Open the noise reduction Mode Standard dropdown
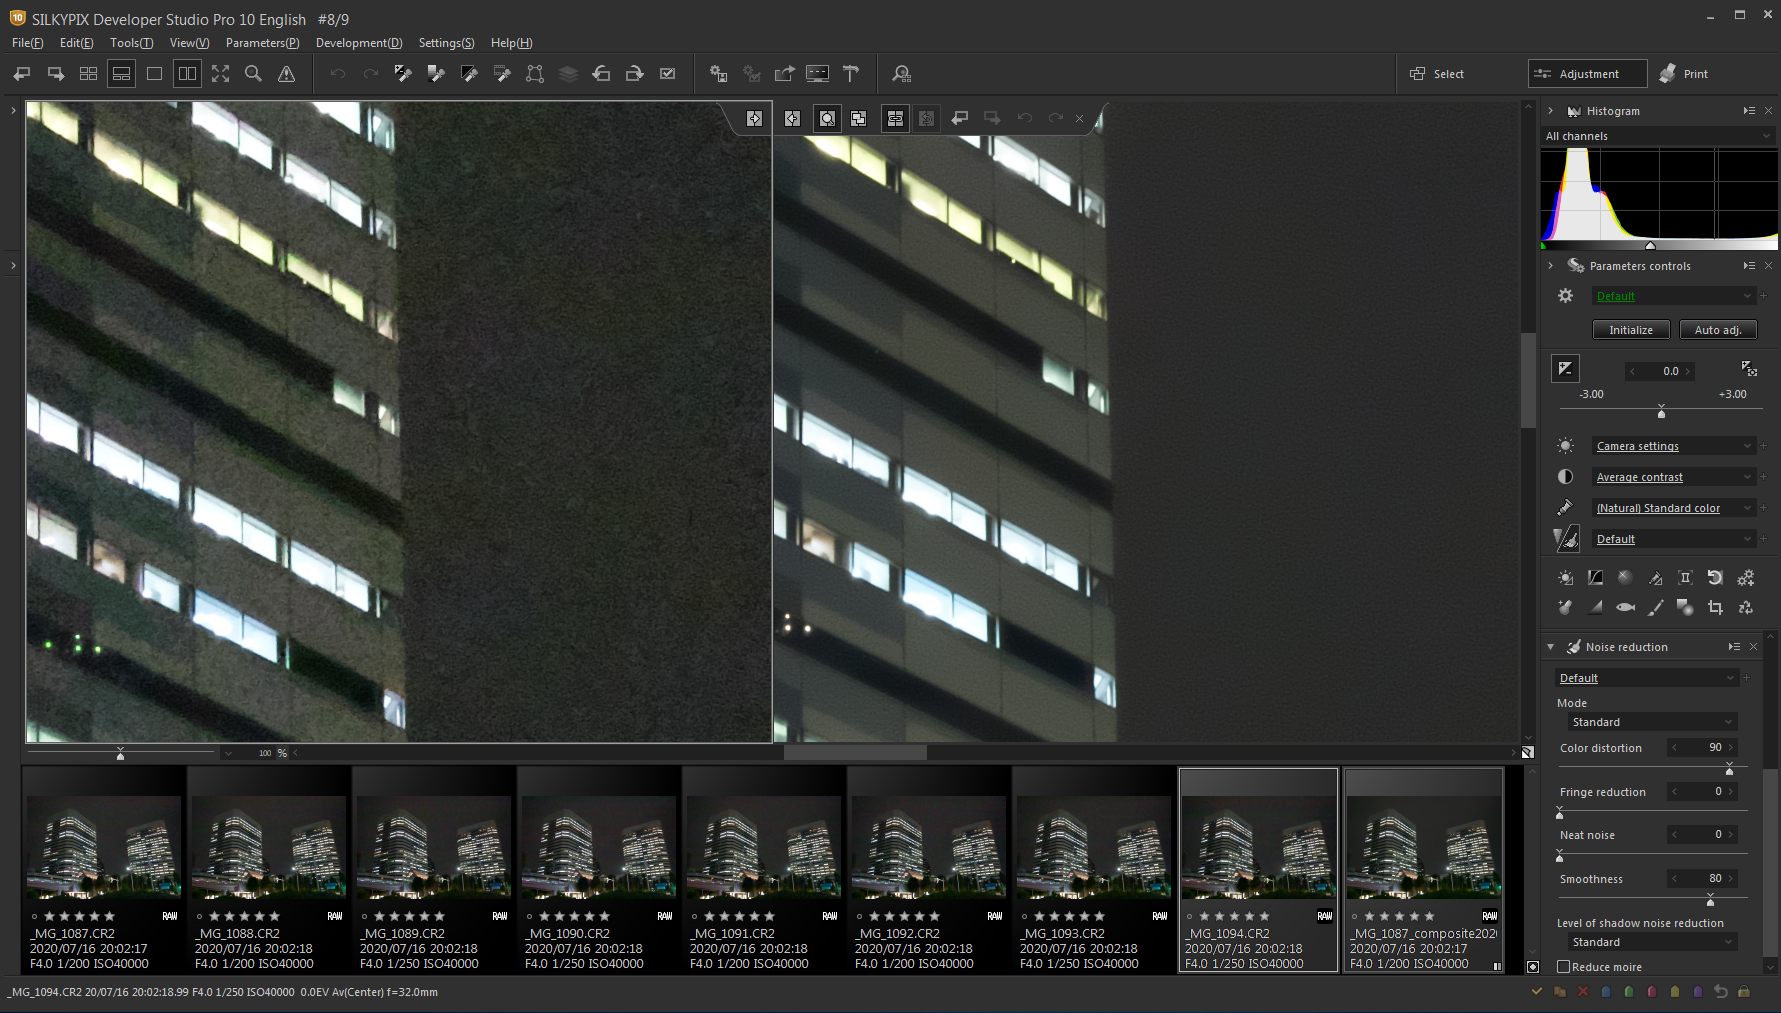The image size is (1781, 1013). (x=1652, y=722)
